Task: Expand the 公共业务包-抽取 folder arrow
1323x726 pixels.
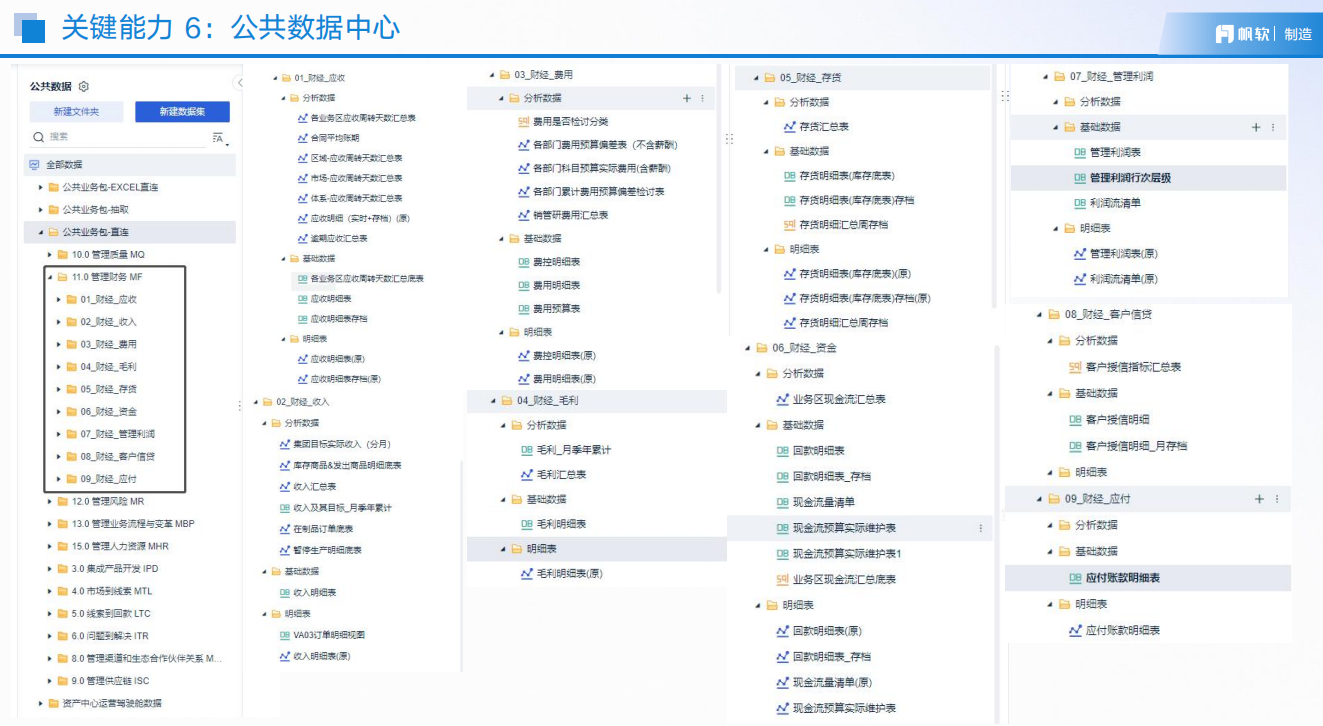Action: tap(41, 210)
